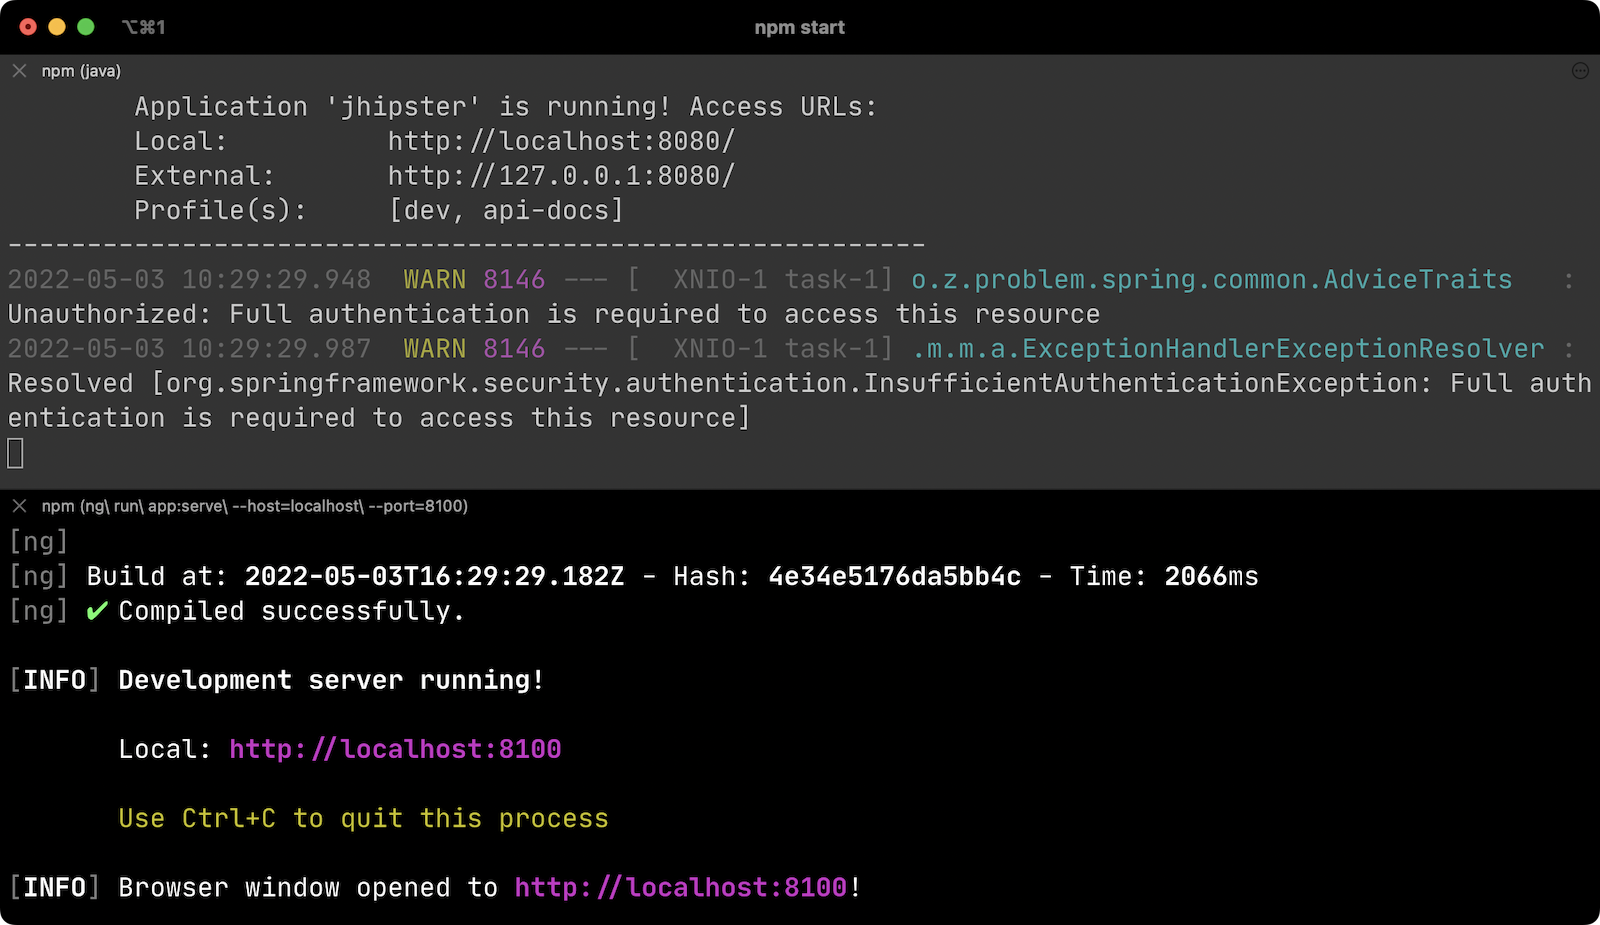Open the magenta Local http://localhost:8100 link
The height and width of the screenshot is (925, 1600).
395,749
